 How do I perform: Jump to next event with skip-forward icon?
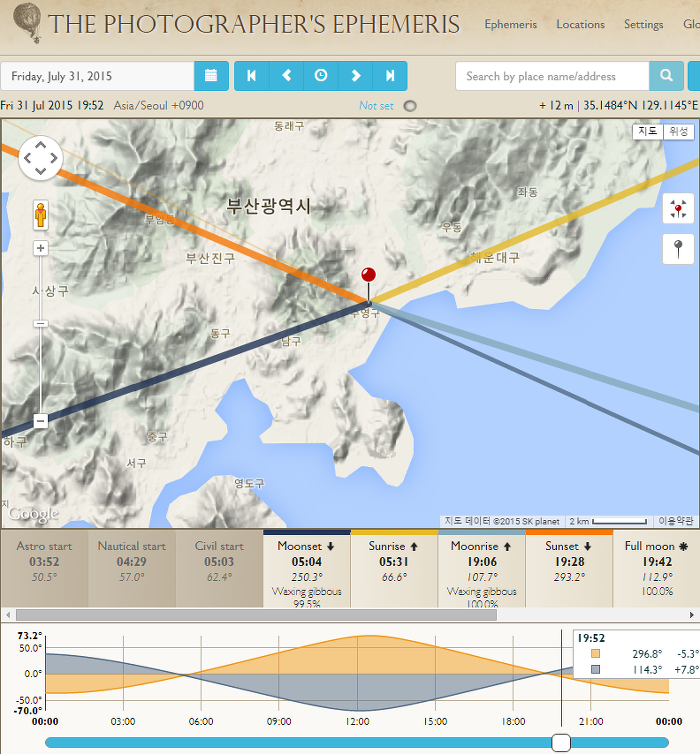tap(390, 75)
